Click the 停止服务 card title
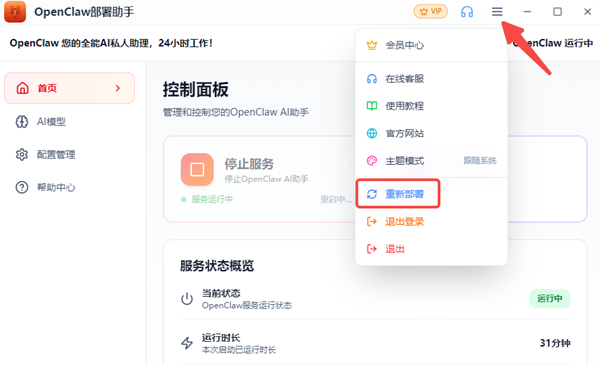Screen dimensions: 600x365 point(249,164)
